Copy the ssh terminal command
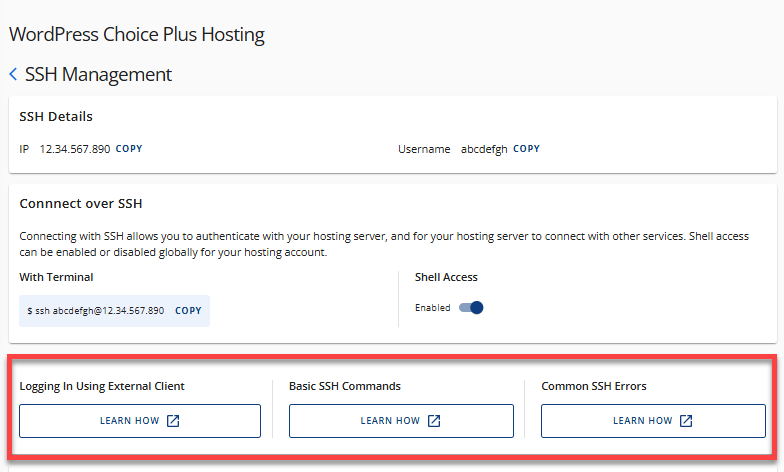 coord(188,311)
